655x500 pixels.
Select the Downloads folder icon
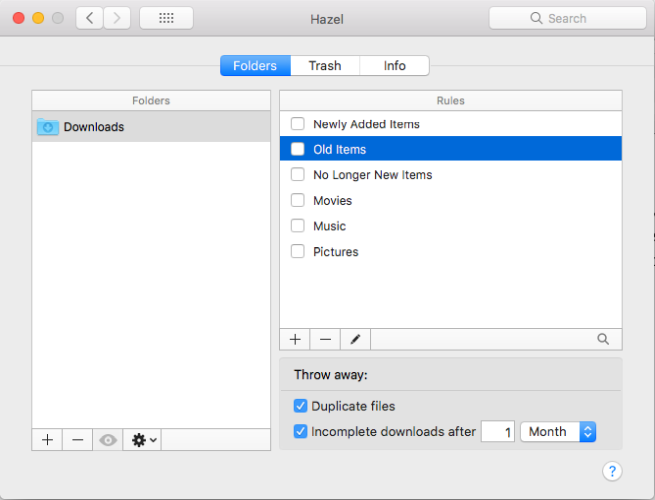pyautogui.click(x=48, y=127)
